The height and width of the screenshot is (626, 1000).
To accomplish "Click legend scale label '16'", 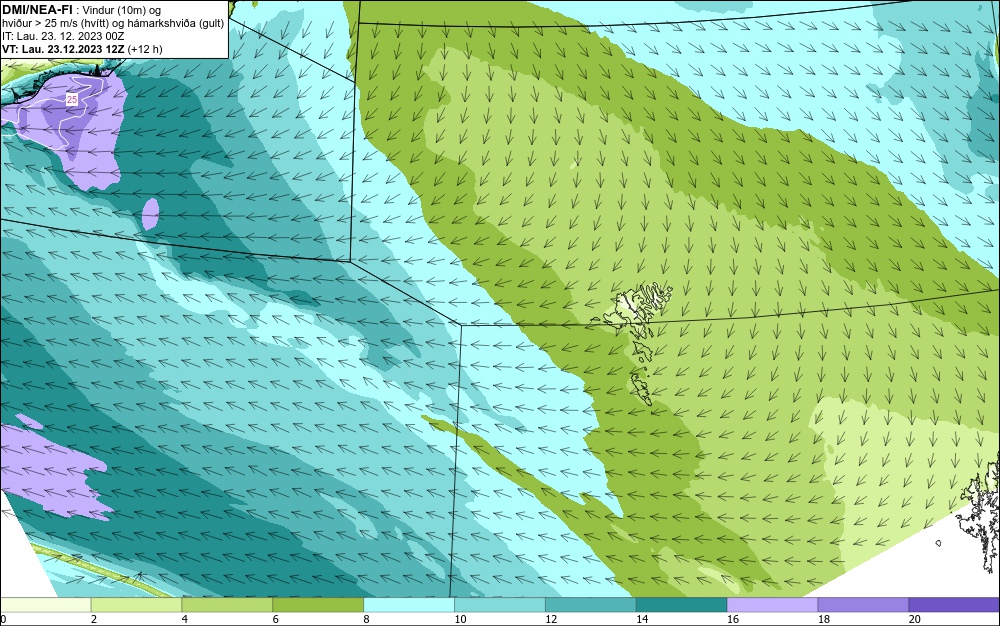I will pyautogui.click(x=733, y=619).
